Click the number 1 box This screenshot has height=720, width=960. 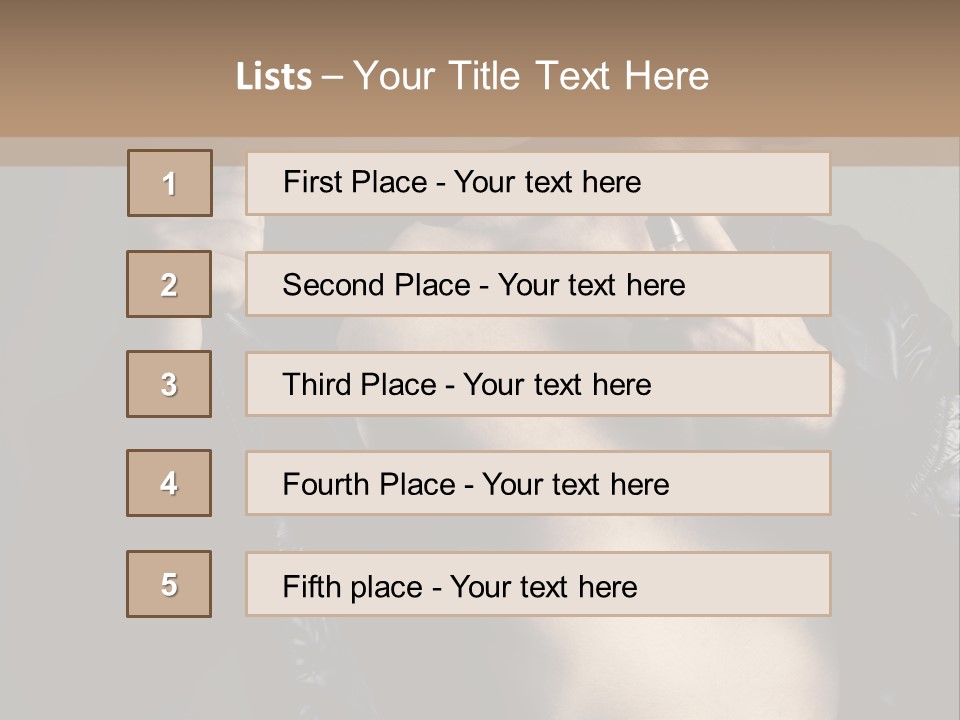170,183
